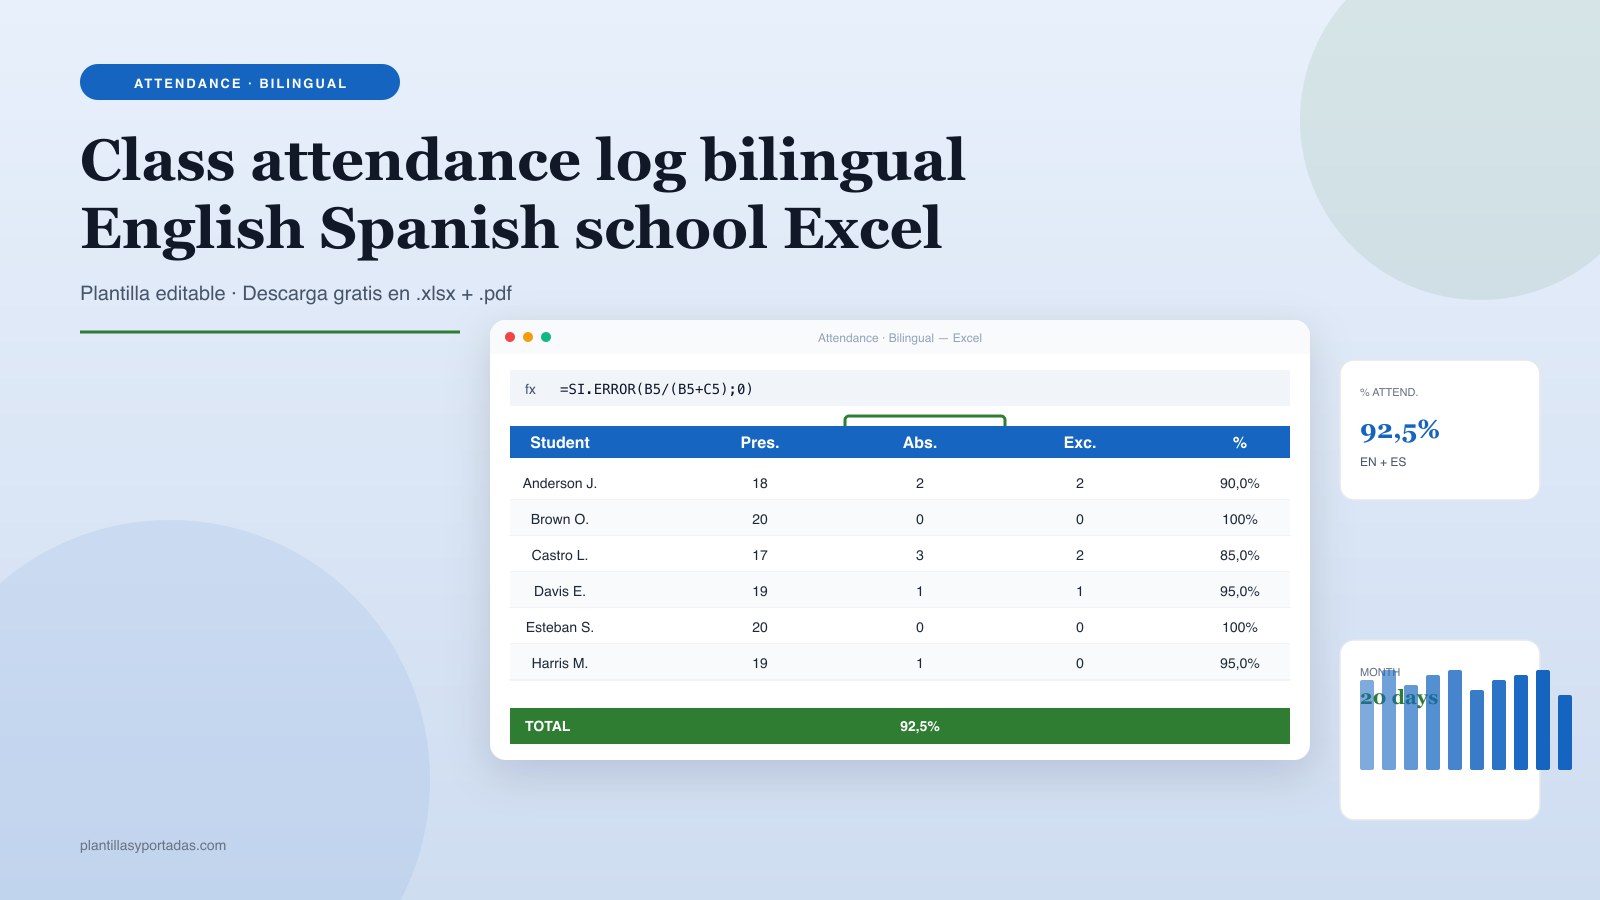Image resolution: width=1600 pixels, height=900 pixels.
Task: Click the TOTAL row label
Action: pyautogui.click(x=547, y=726)
